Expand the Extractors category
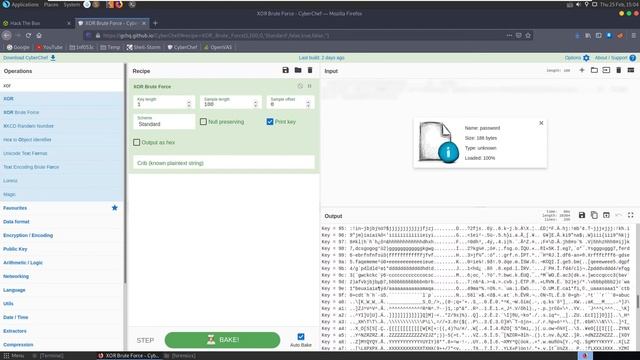Image resolution: width=640 pixels, height=360 pixels. click(61, 331)
